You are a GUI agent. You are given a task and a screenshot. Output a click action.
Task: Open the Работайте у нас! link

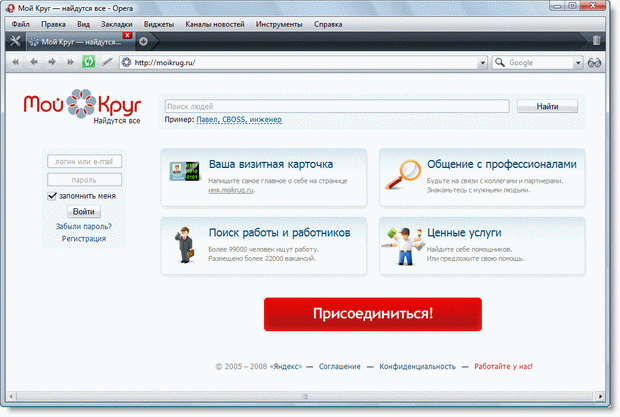[503, 366]
